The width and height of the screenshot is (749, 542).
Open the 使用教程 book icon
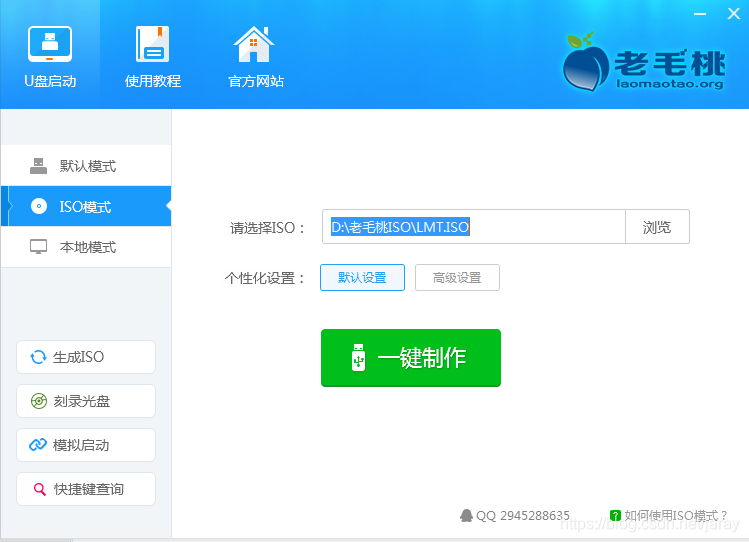tap(152, 44)
